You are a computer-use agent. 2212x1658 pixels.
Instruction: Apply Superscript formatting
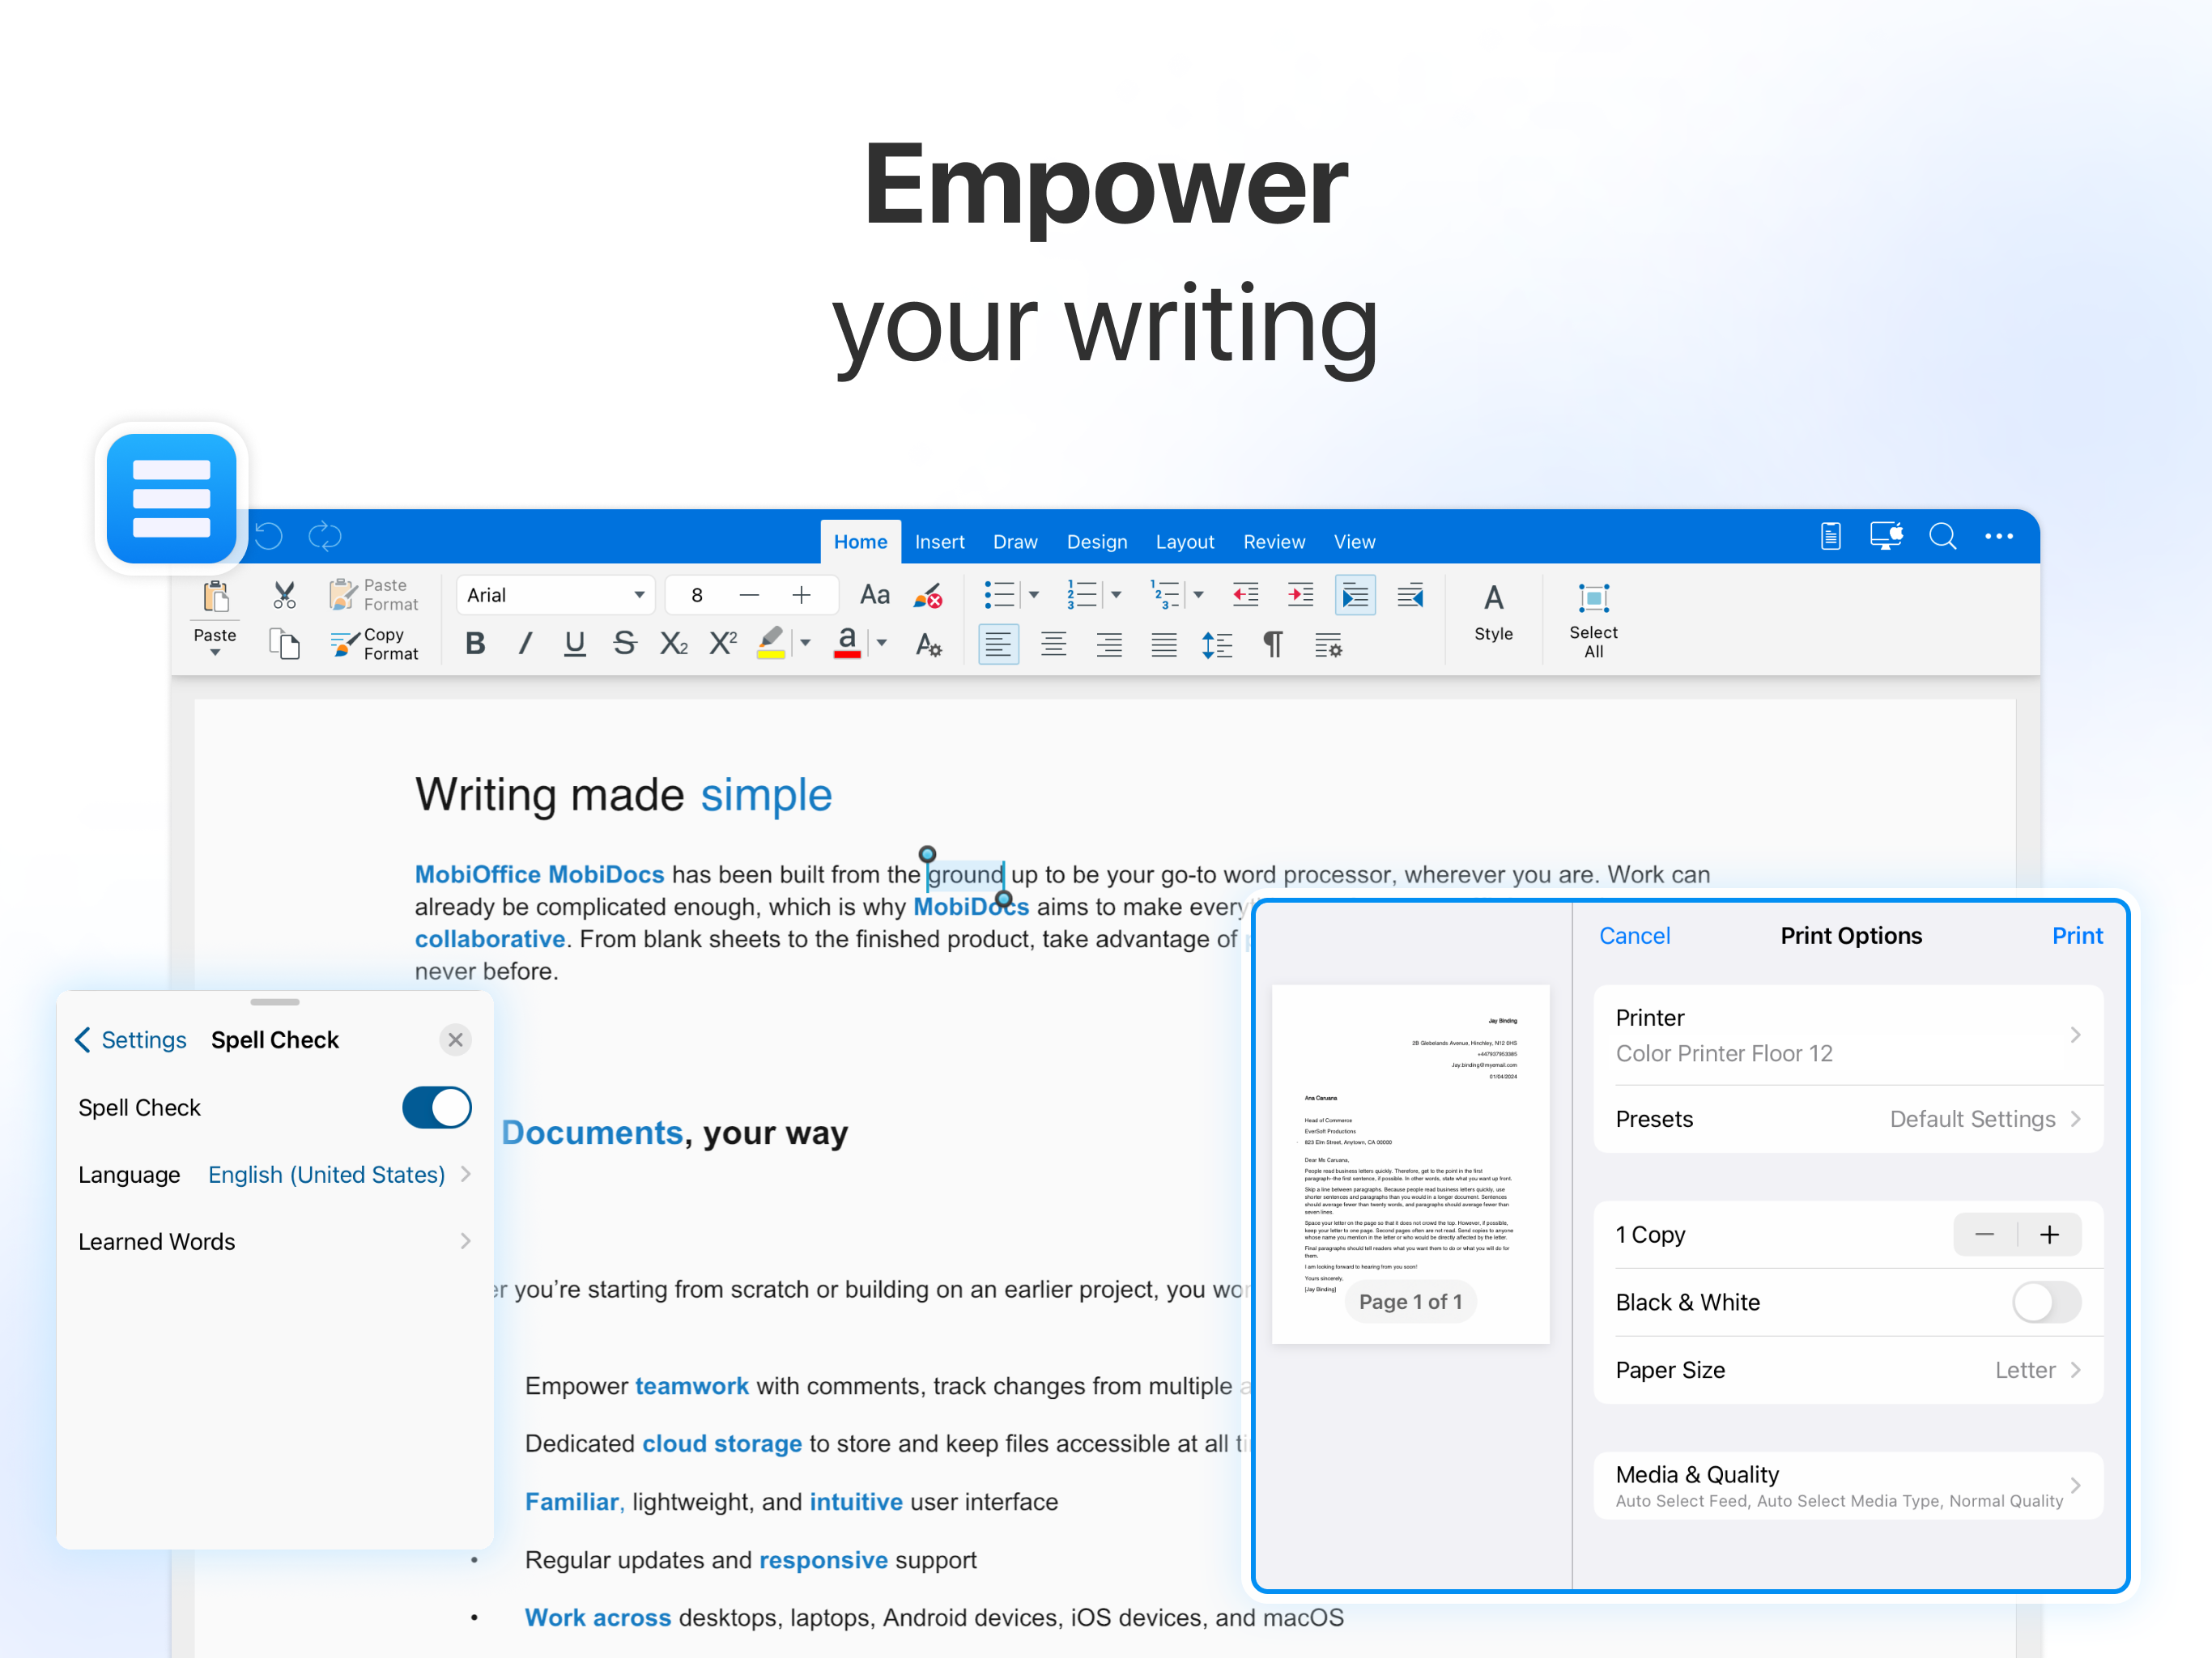[723, 643]
